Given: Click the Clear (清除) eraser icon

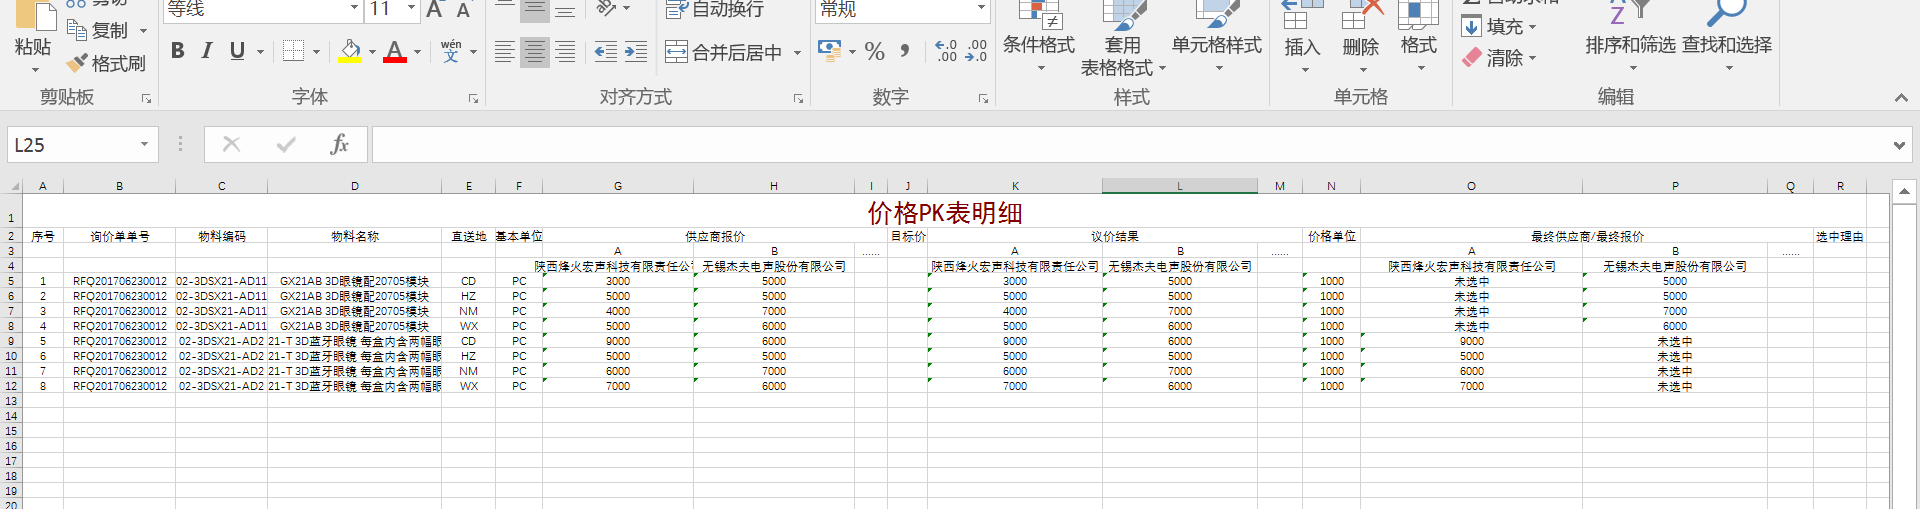Looking at the screenshot, I should 1472,58.
